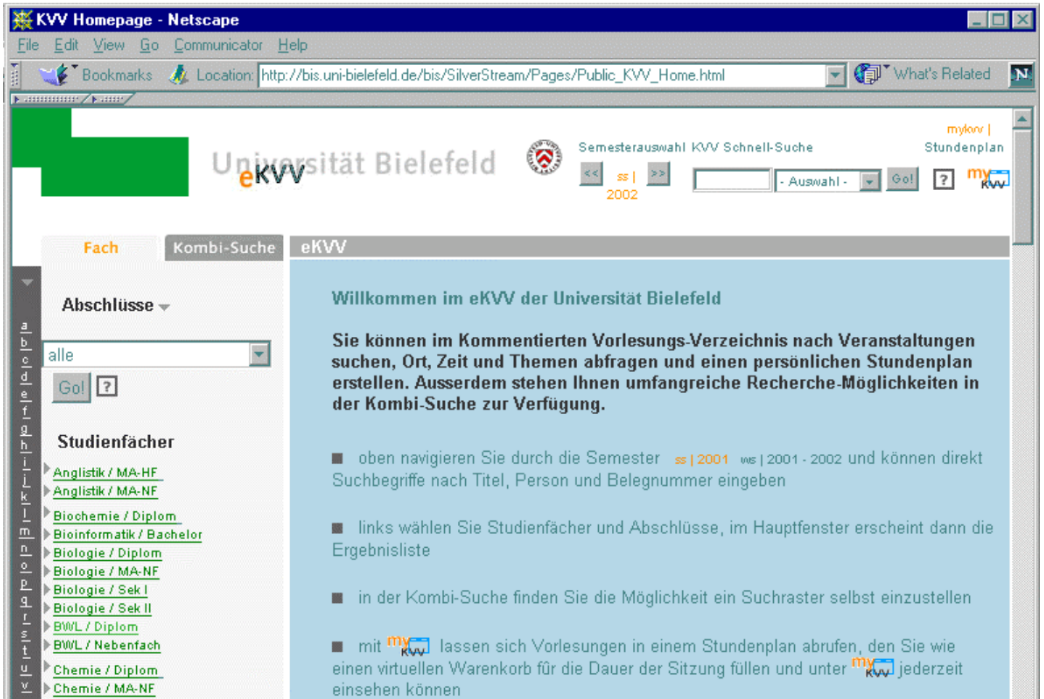Click help icon next to Abschlüsse Go button

[106, 388]
